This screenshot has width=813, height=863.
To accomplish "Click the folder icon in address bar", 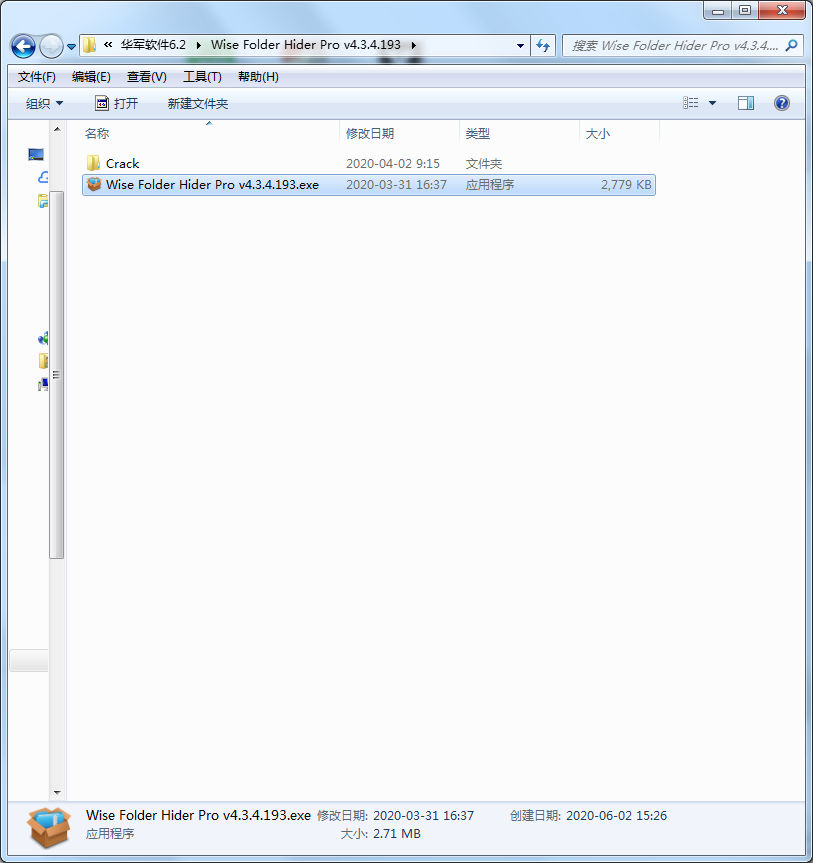I will [x=90, y=45].
